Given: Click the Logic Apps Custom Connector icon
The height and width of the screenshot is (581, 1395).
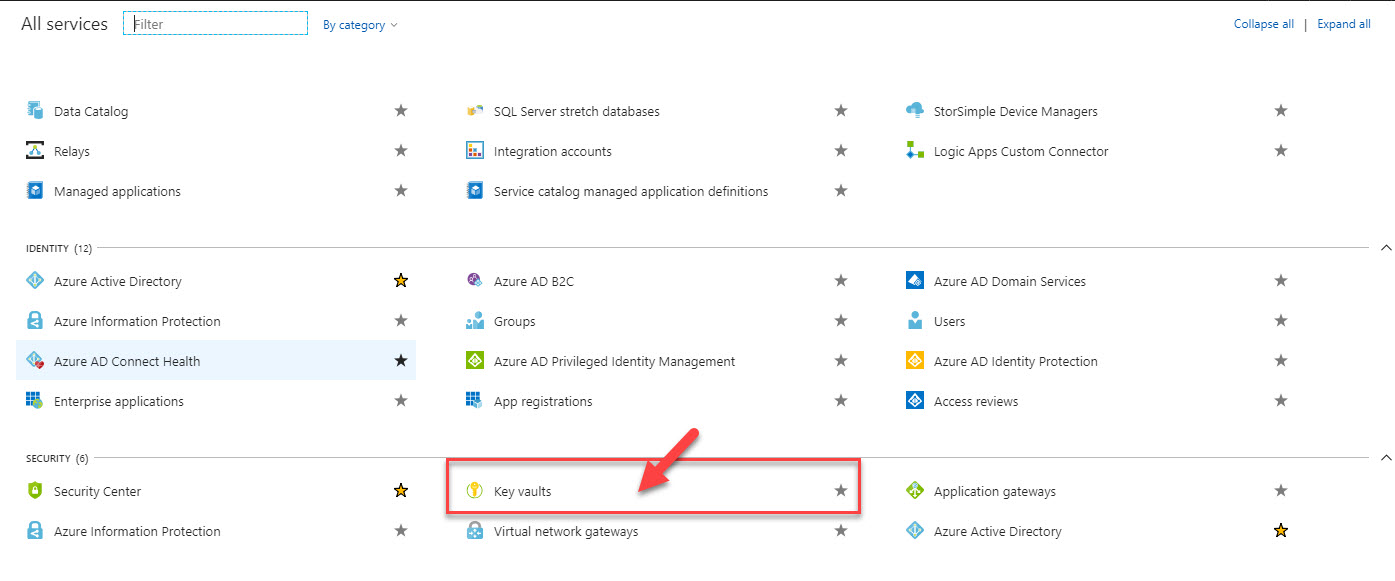Looking at the screenshot, I should pos(915,151).
